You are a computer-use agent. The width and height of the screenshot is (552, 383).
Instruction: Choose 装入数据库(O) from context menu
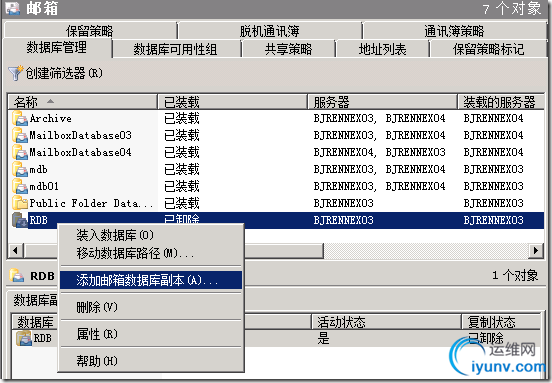click(x=151, y=235)
